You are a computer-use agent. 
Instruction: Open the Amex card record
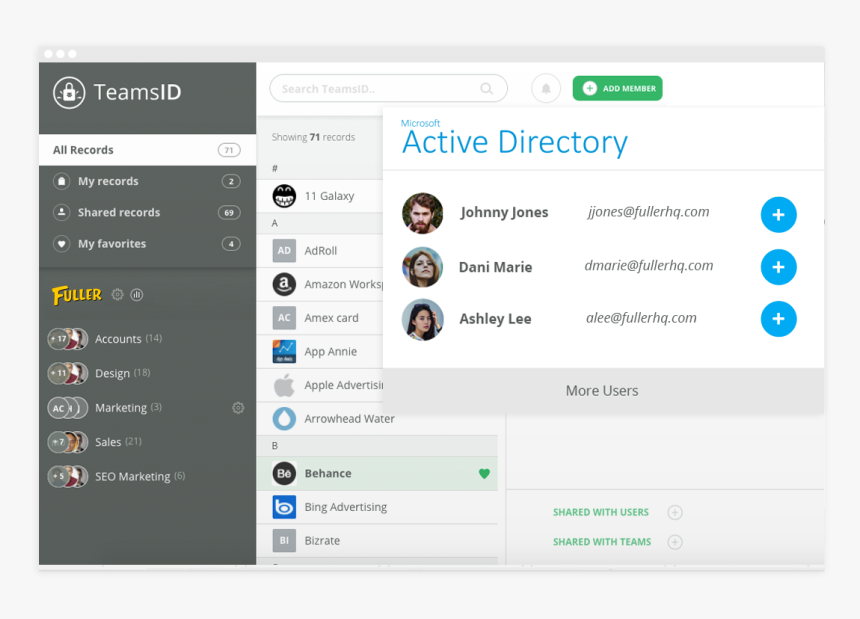pos(320,317)
